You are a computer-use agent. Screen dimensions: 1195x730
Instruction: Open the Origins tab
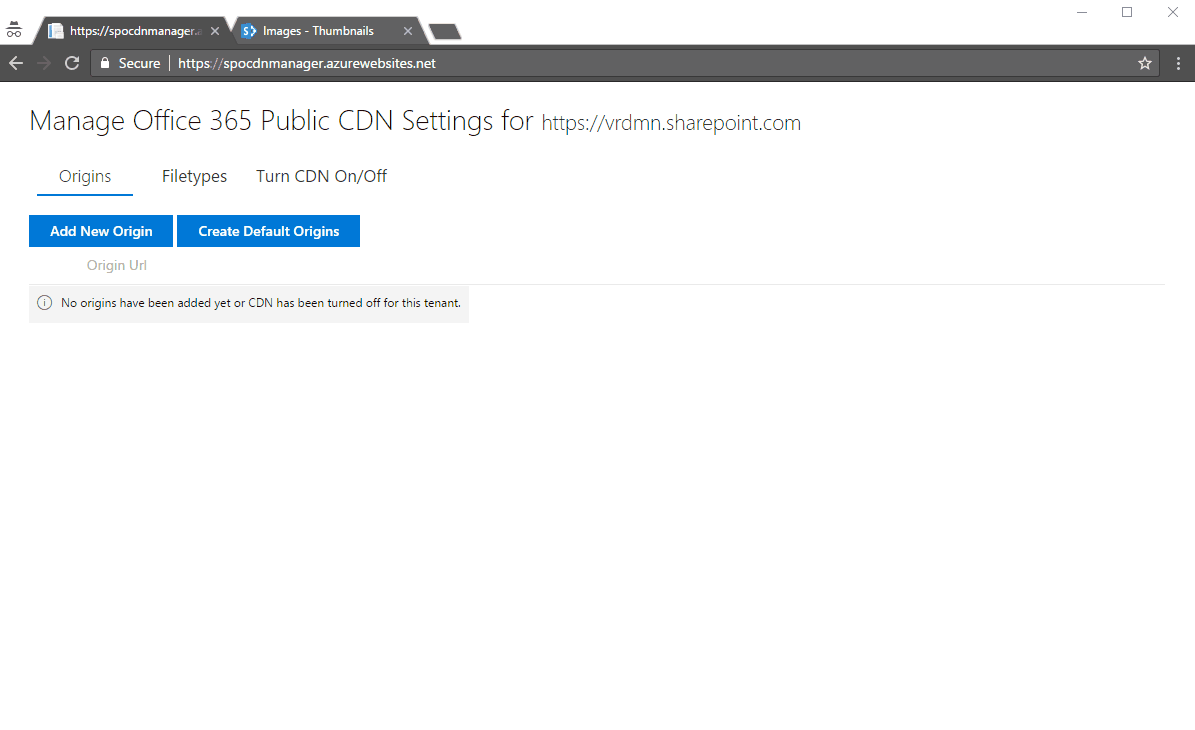[85, 176]
